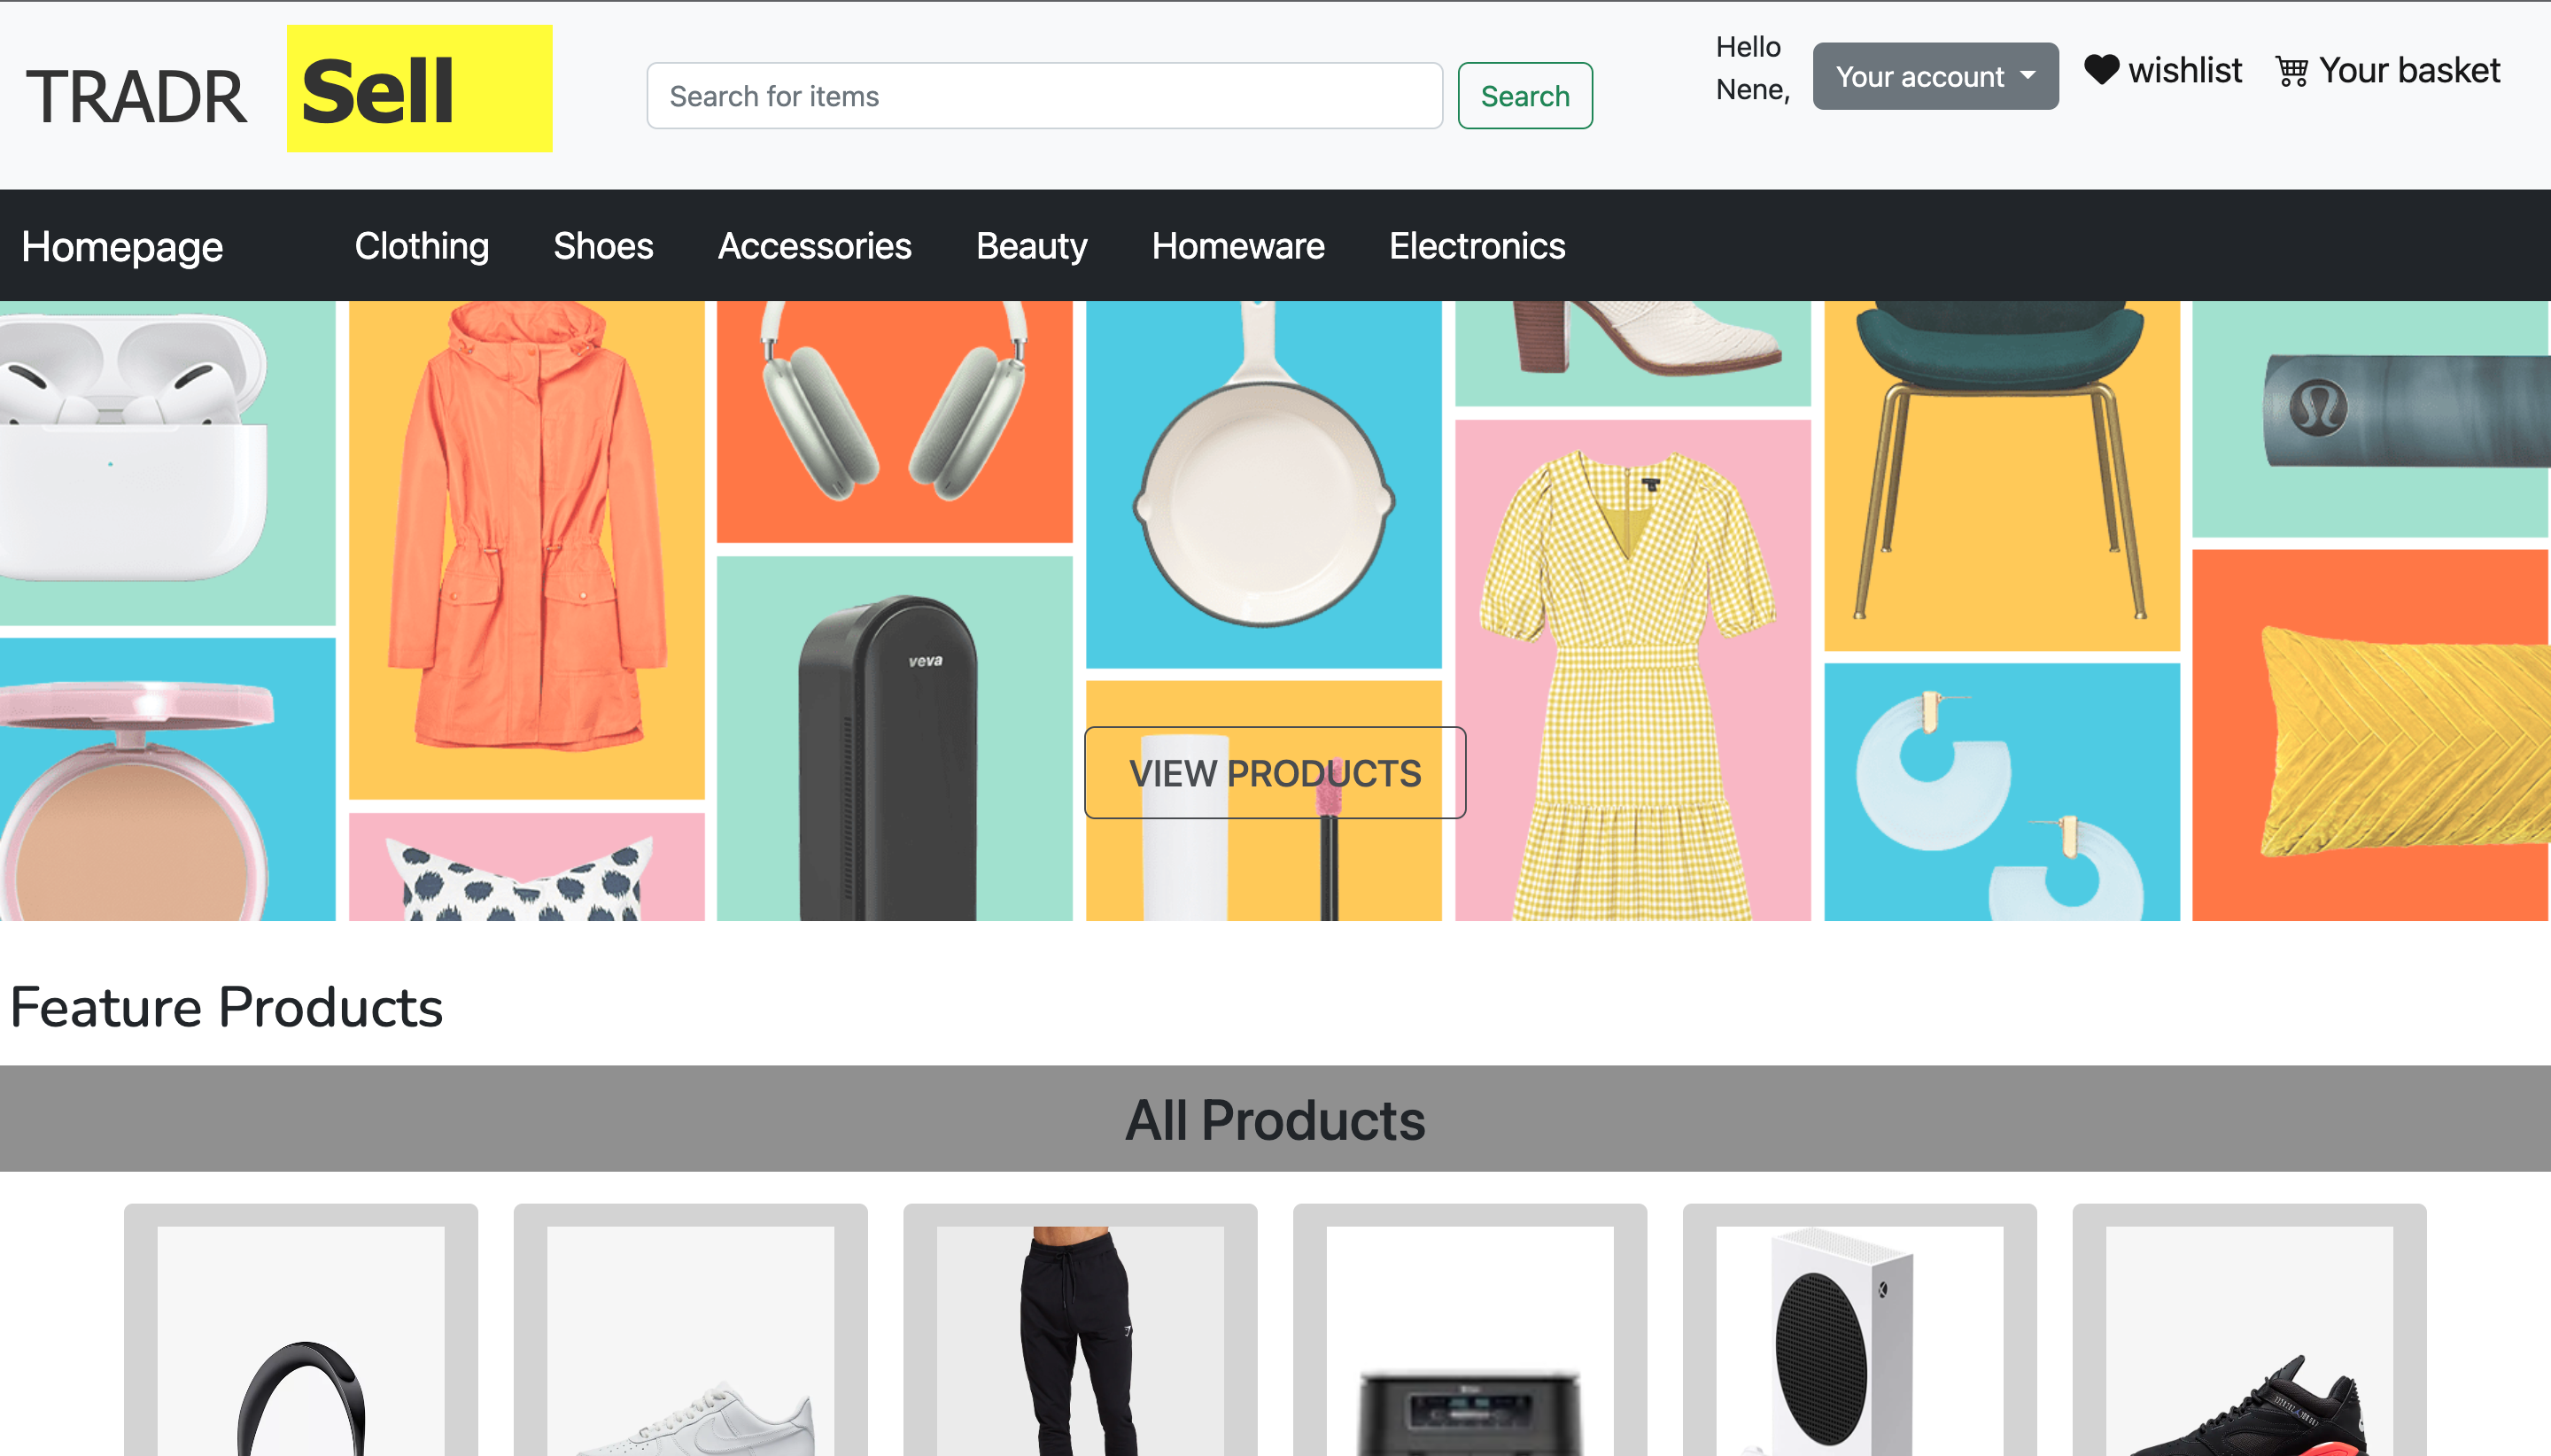Click the heart wishlist icon
Viewport: 2551px width, 1456px height.
tap(2101, 70)
